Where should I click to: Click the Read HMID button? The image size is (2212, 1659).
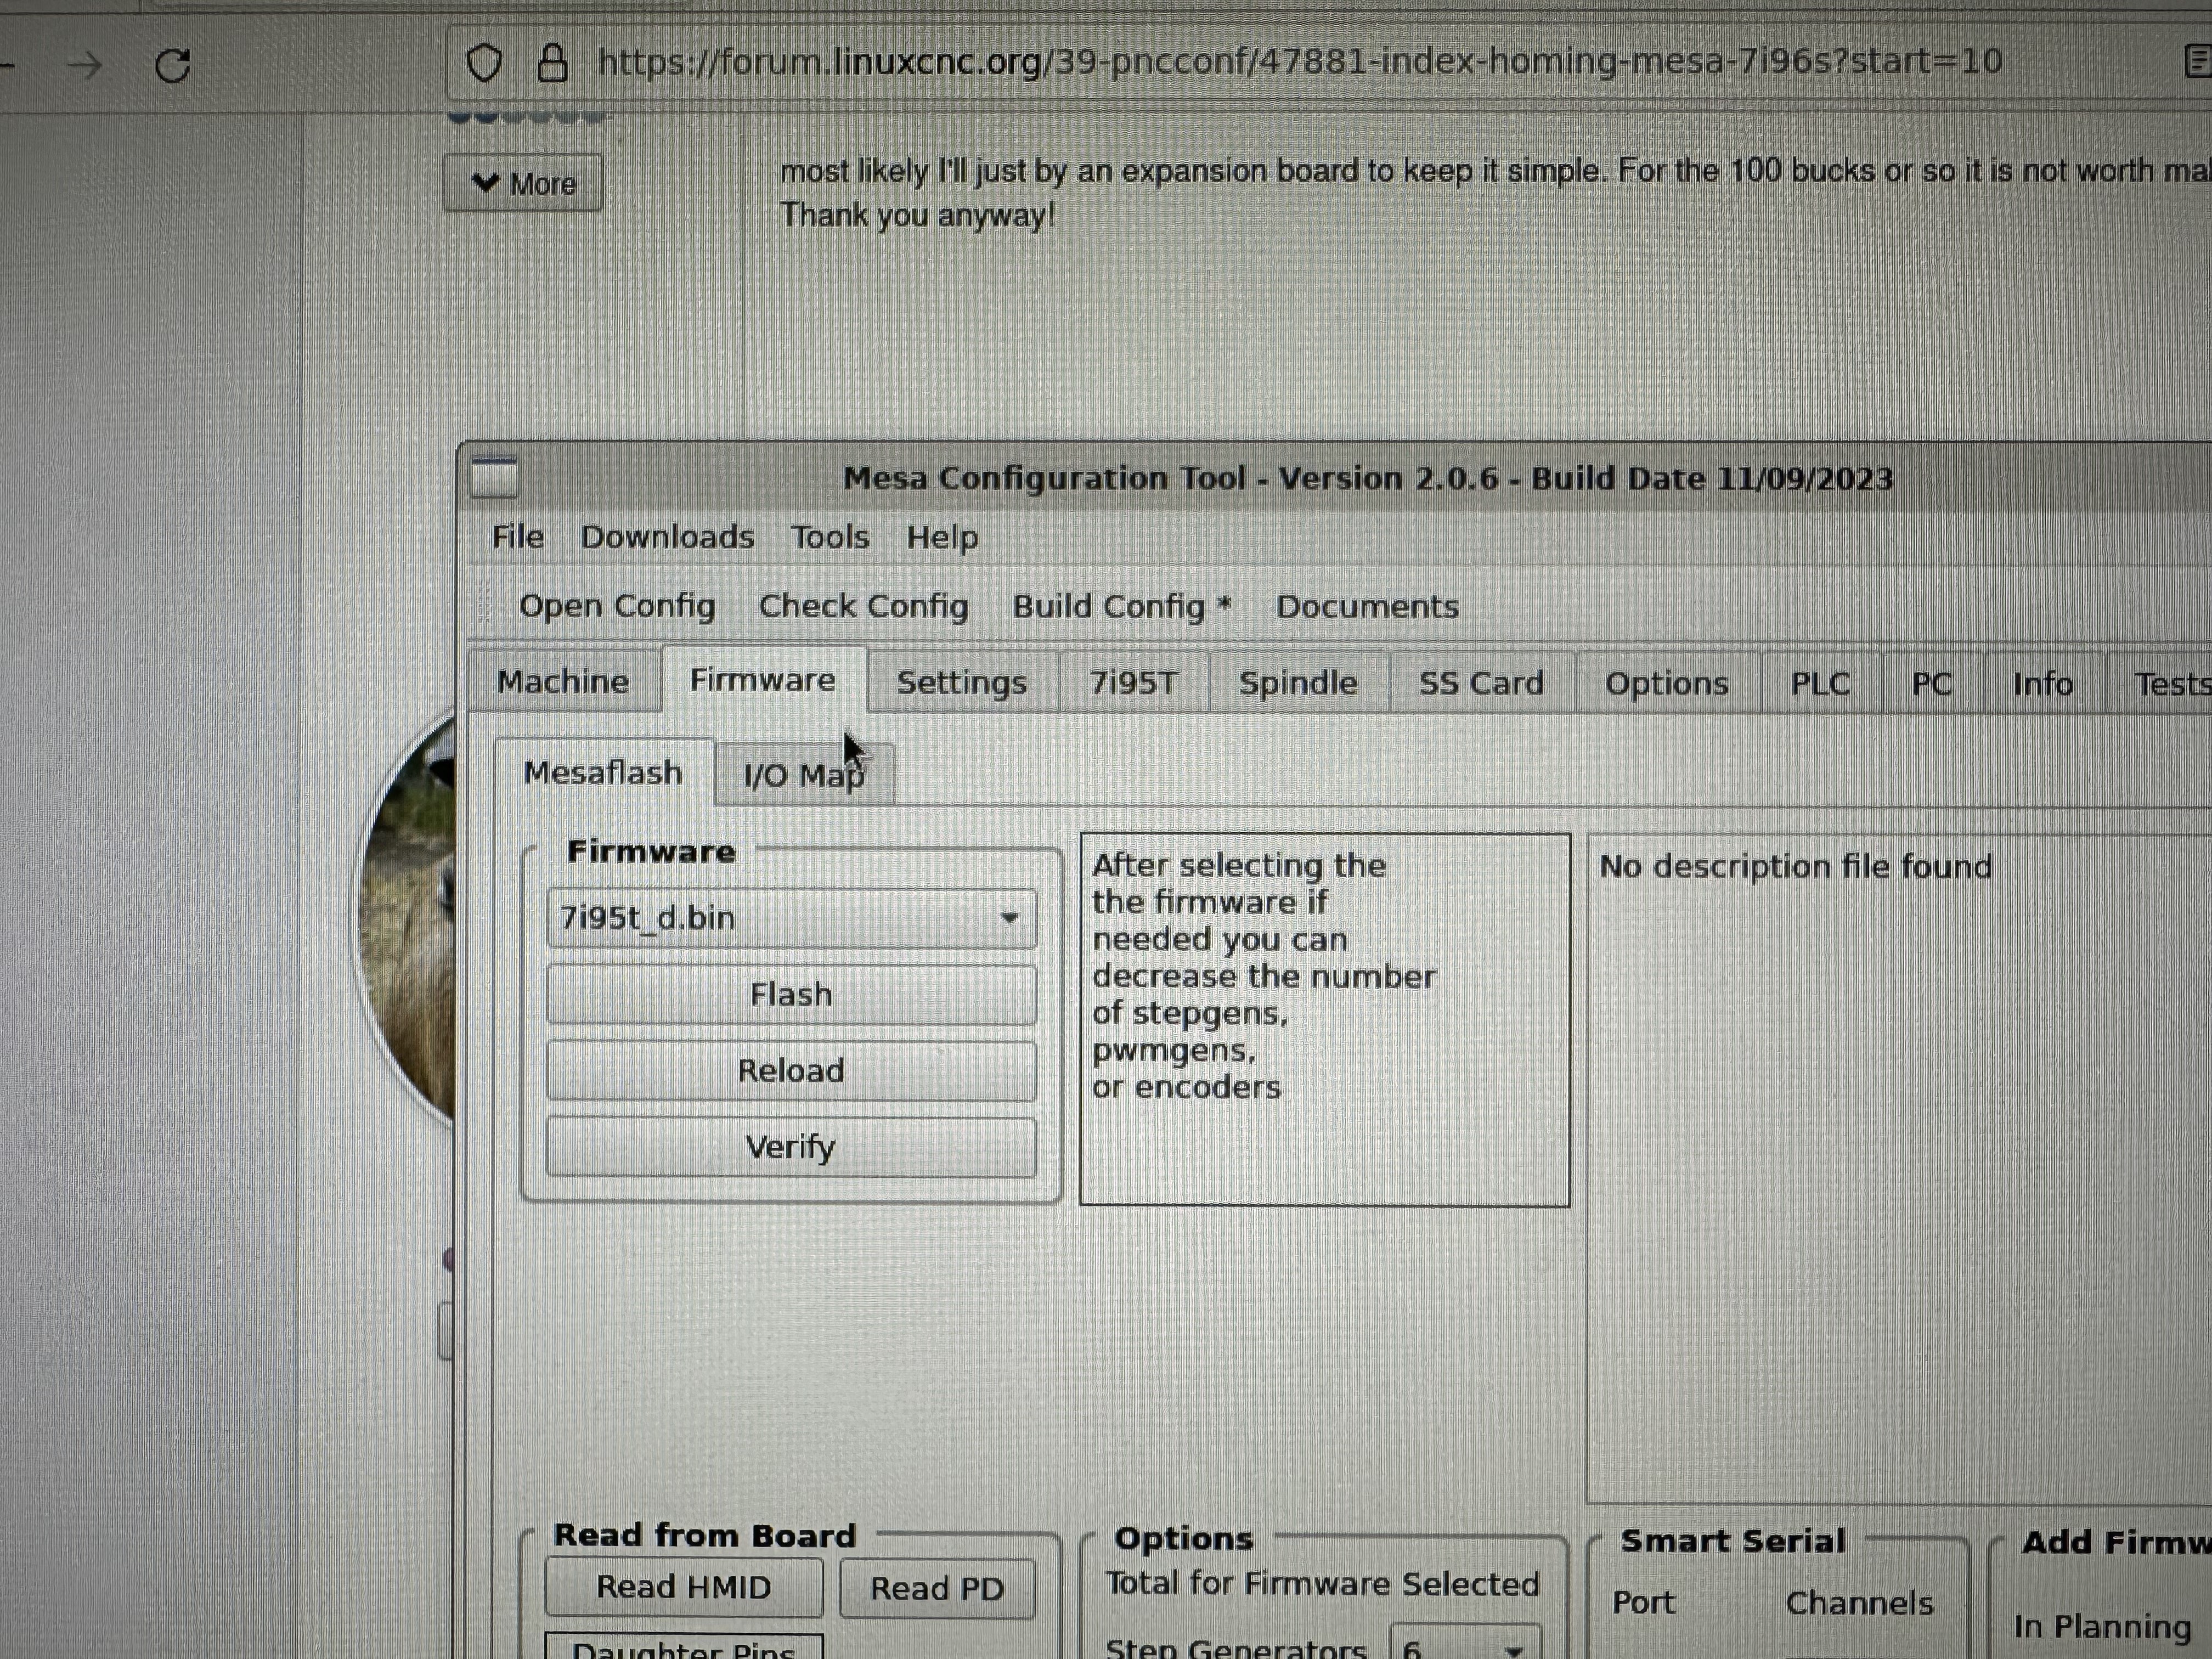[683, 1587]
